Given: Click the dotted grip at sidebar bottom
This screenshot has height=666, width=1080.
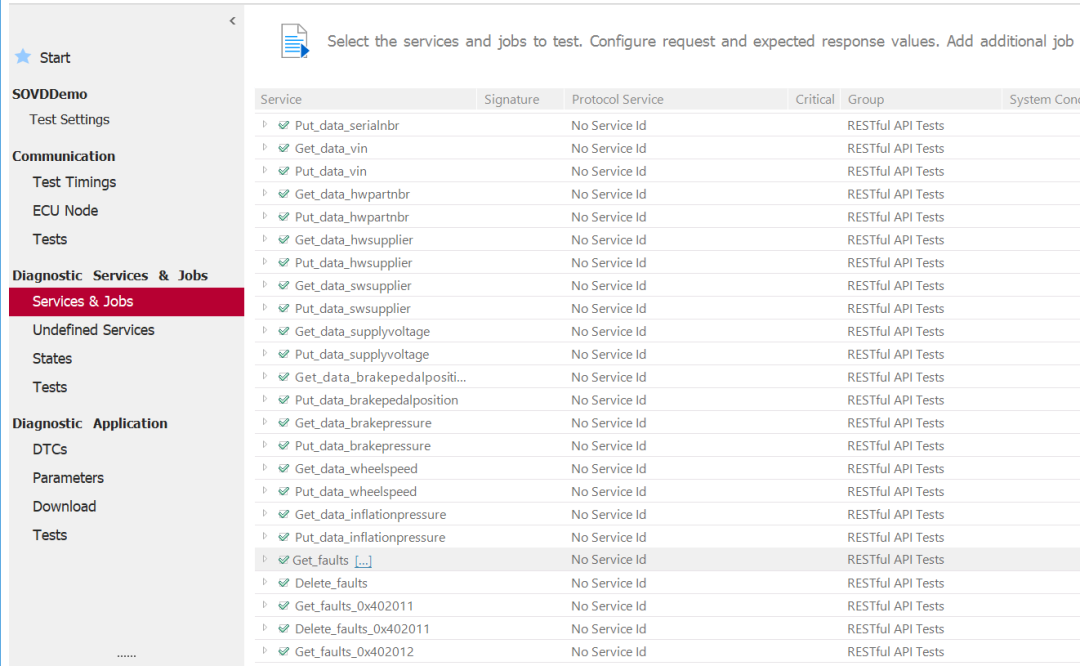Looking at the screenshot, I should (x=126, y=655).
